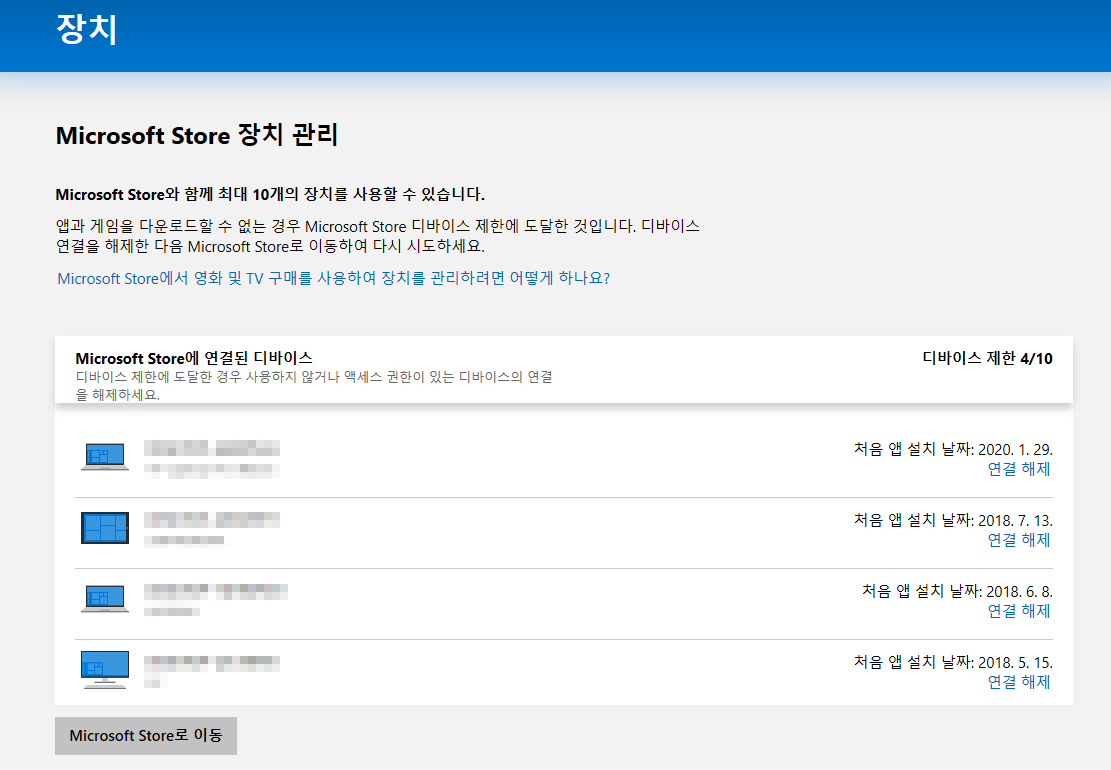Click the 디바이스 제한 4/10 text

pos(987,358)
